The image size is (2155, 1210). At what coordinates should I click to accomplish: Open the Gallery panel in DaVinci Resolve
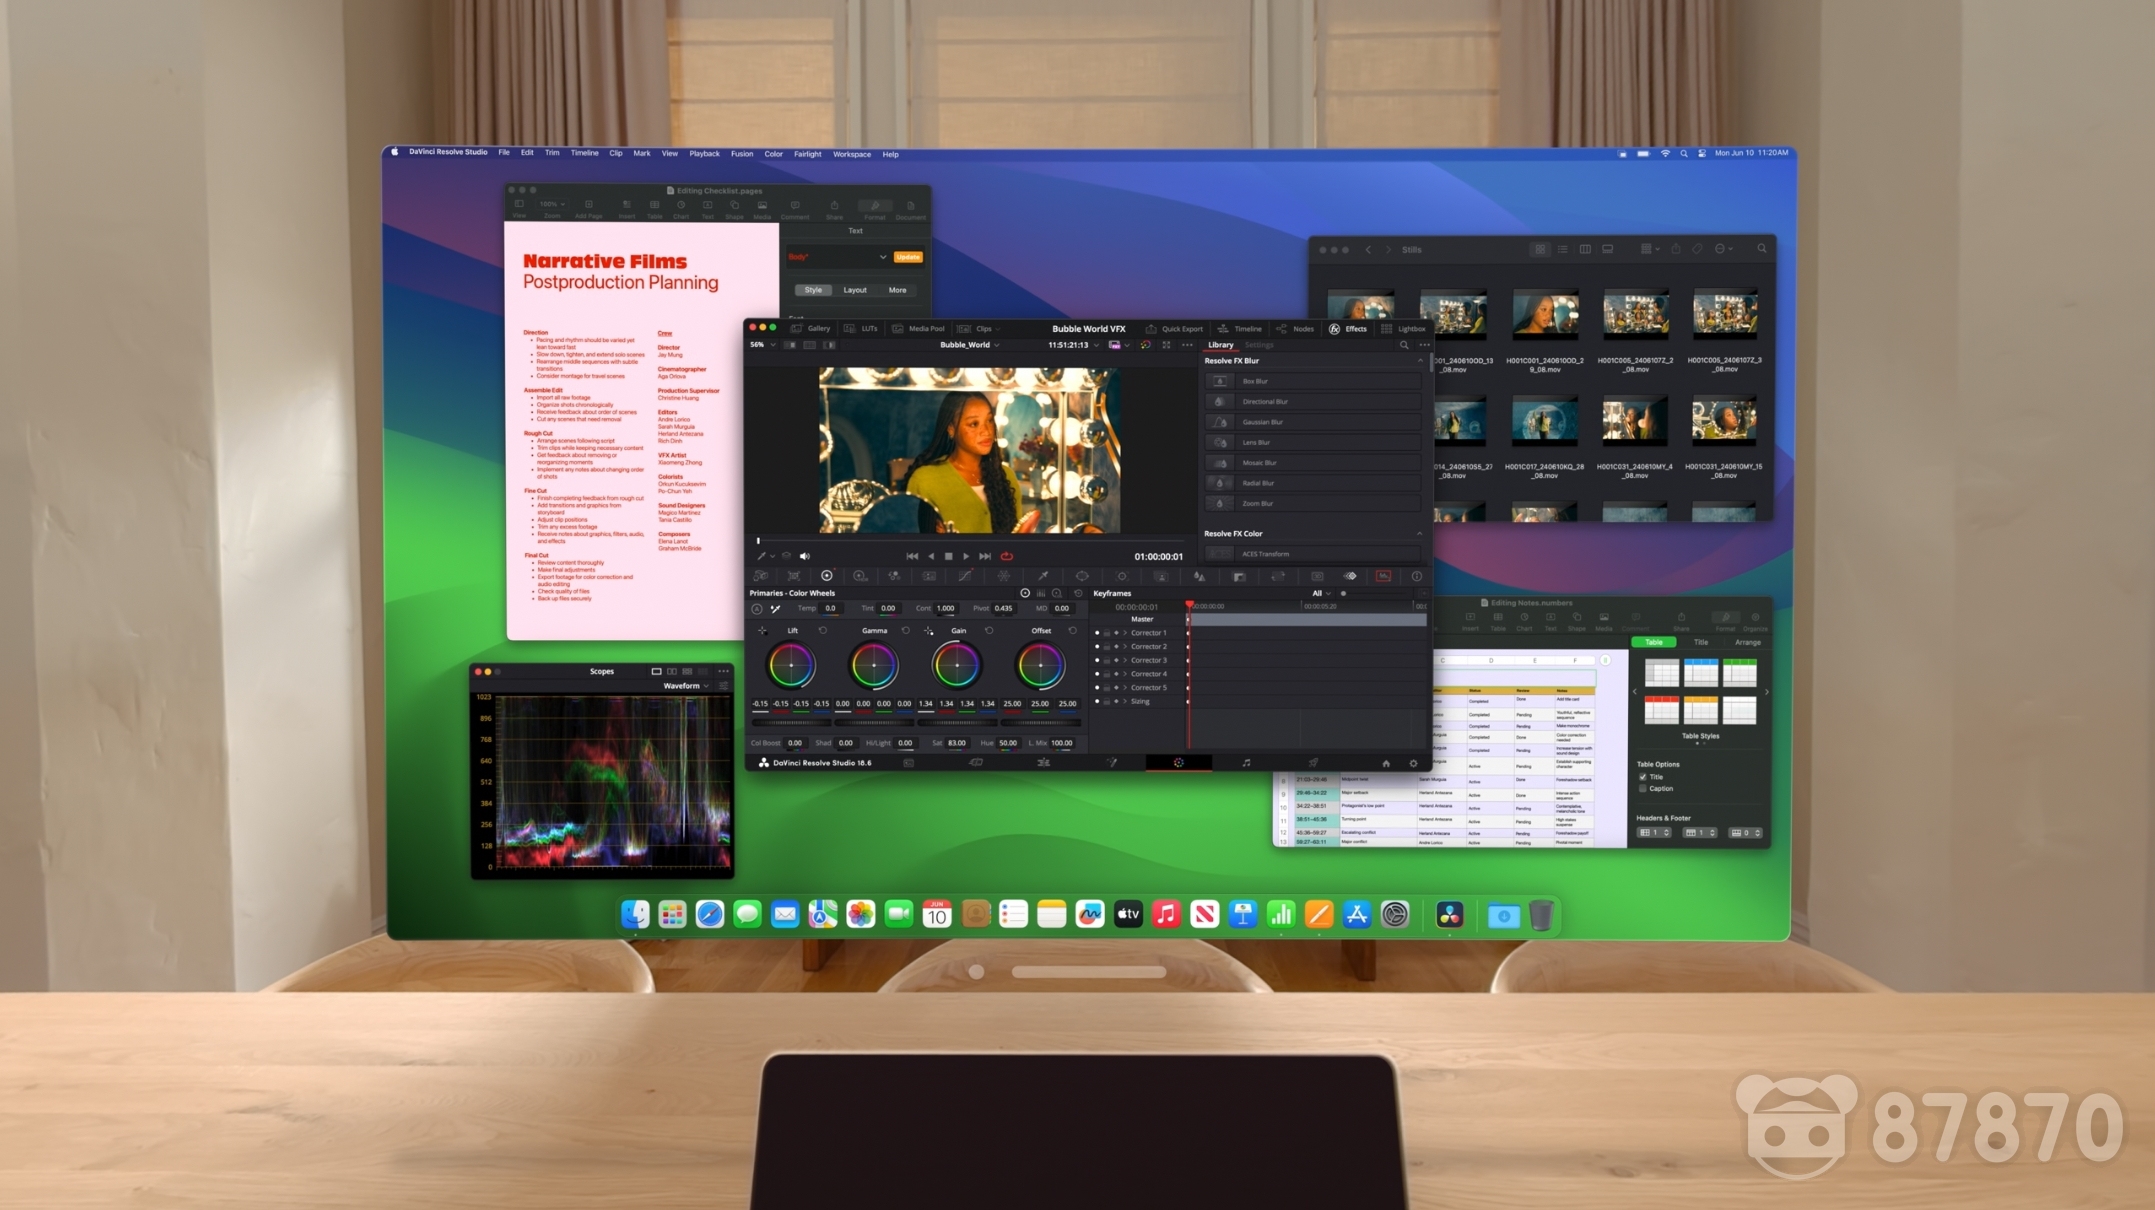(x=810, y=328)
